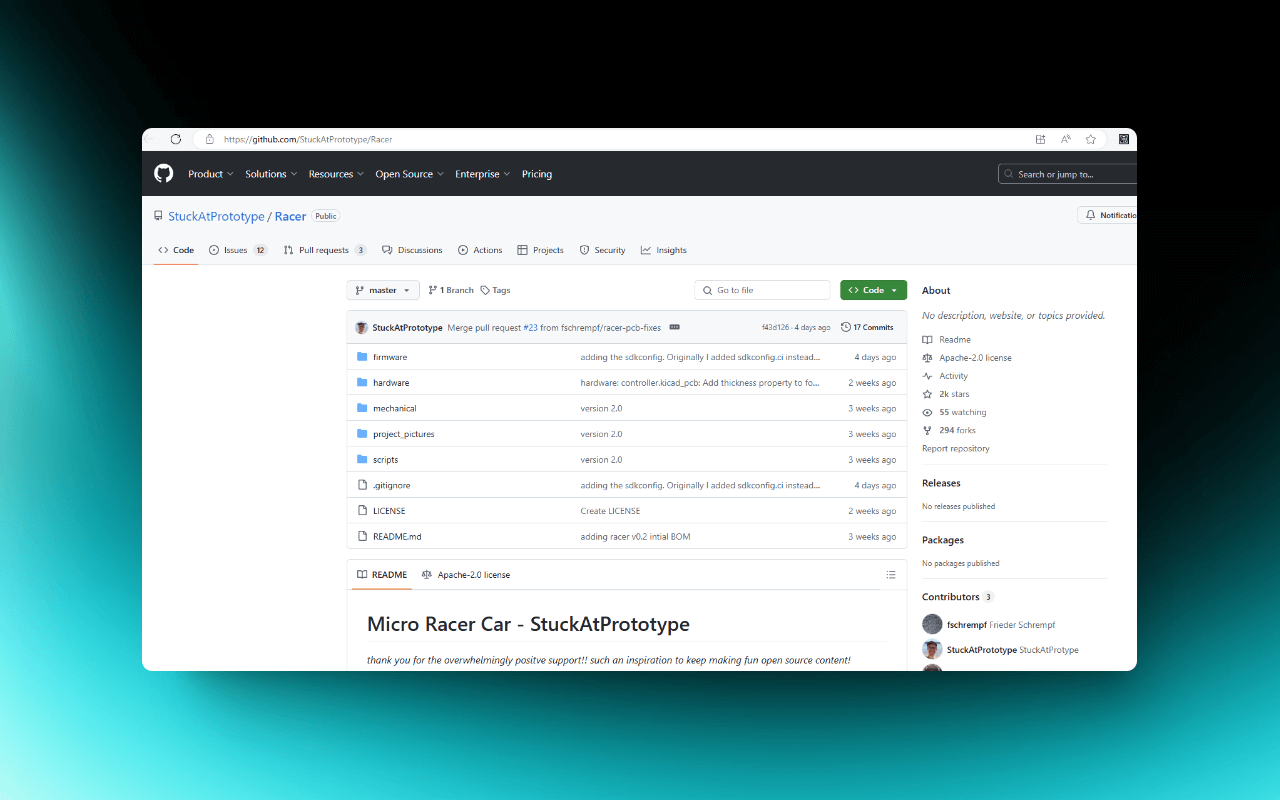Open the LICENSE file

[389, 511]
